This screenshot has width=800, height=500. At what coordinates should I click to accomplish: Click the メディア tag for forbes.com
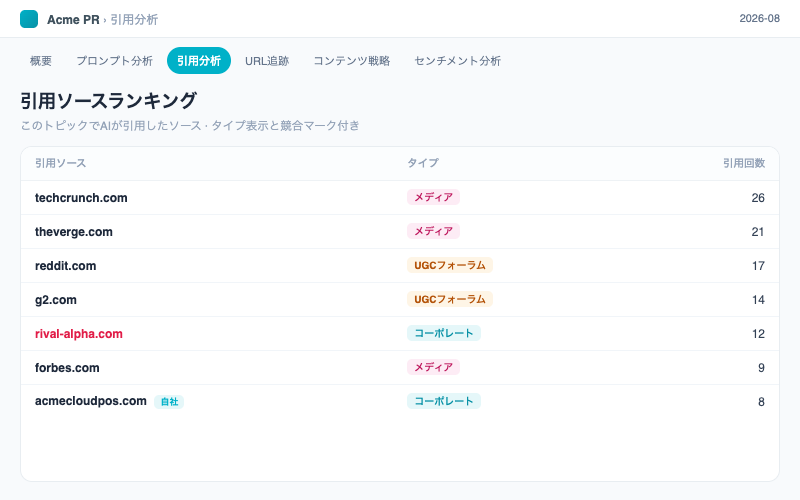(x=433, y=367)
